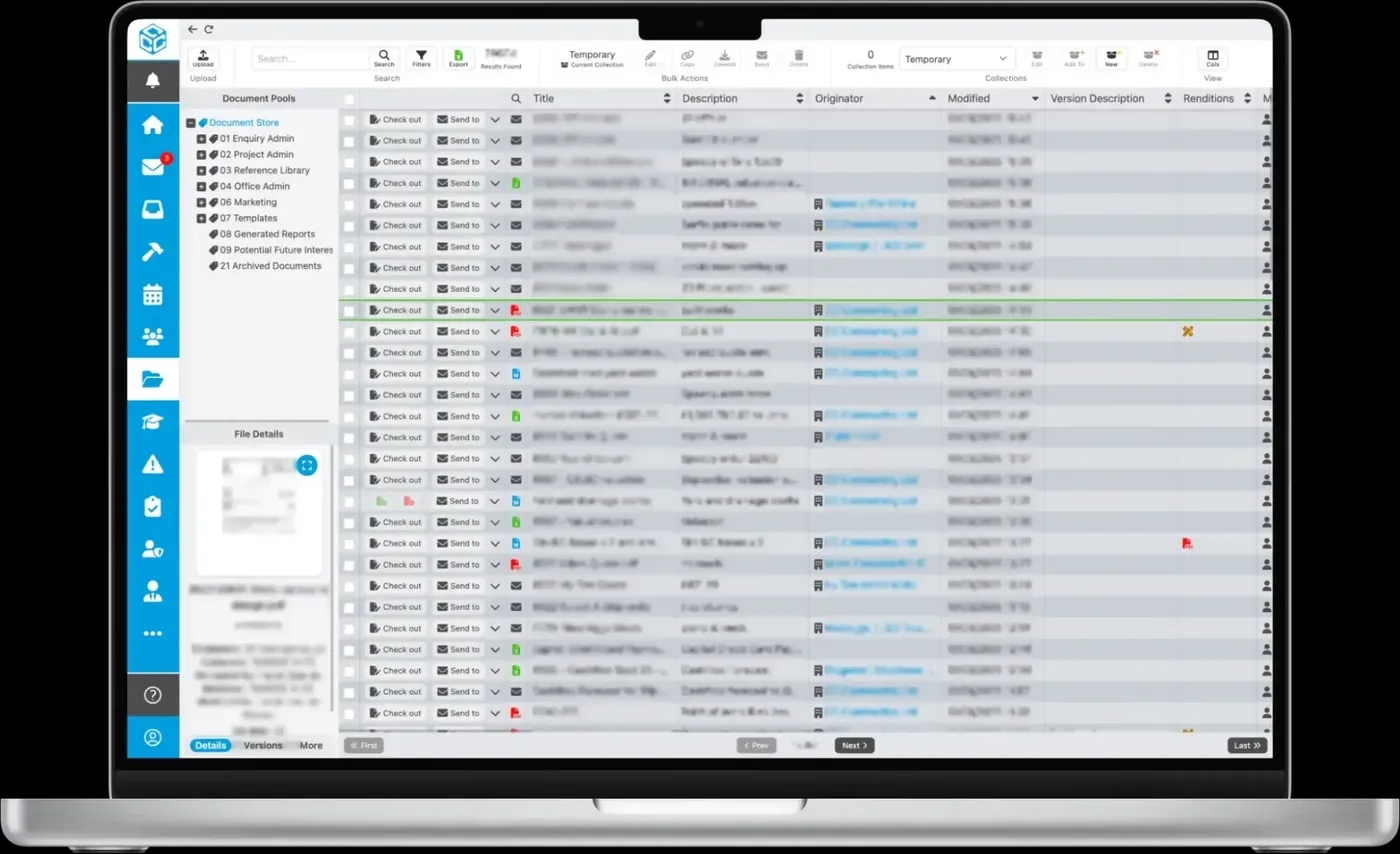The width and height of the screenshot is (1400, 854).
Task: Select the Details tab
Action: coord(210,746)
